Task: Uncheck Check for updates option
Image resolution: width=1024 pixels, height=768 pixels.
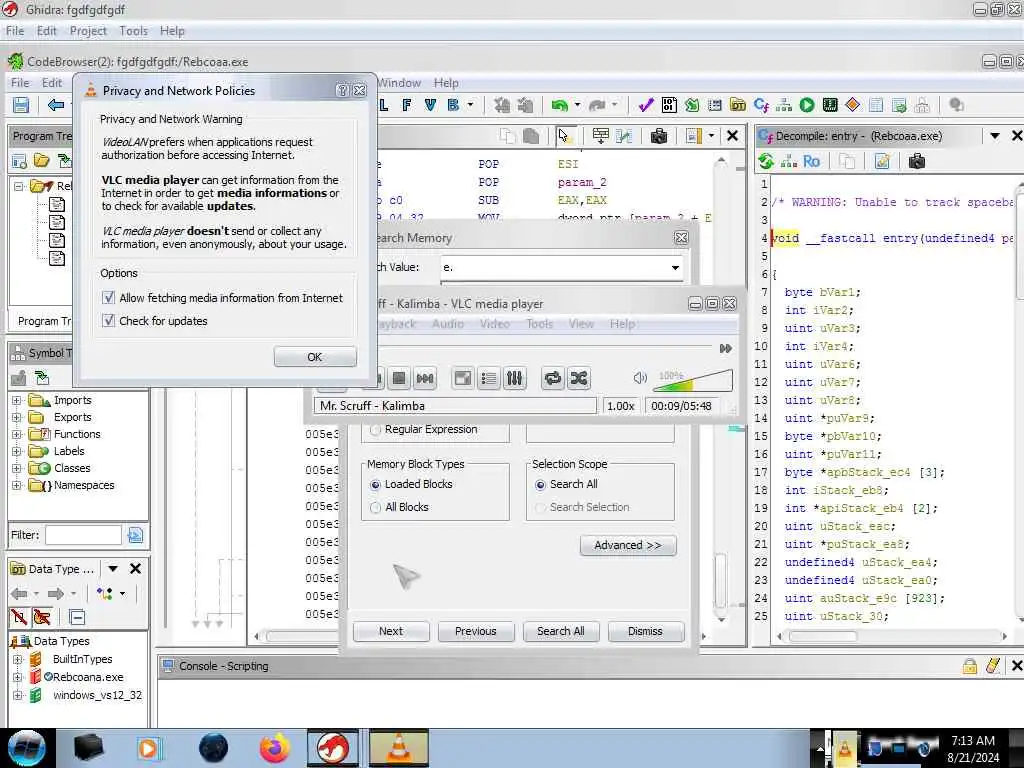Action: [x=108, y=321]
